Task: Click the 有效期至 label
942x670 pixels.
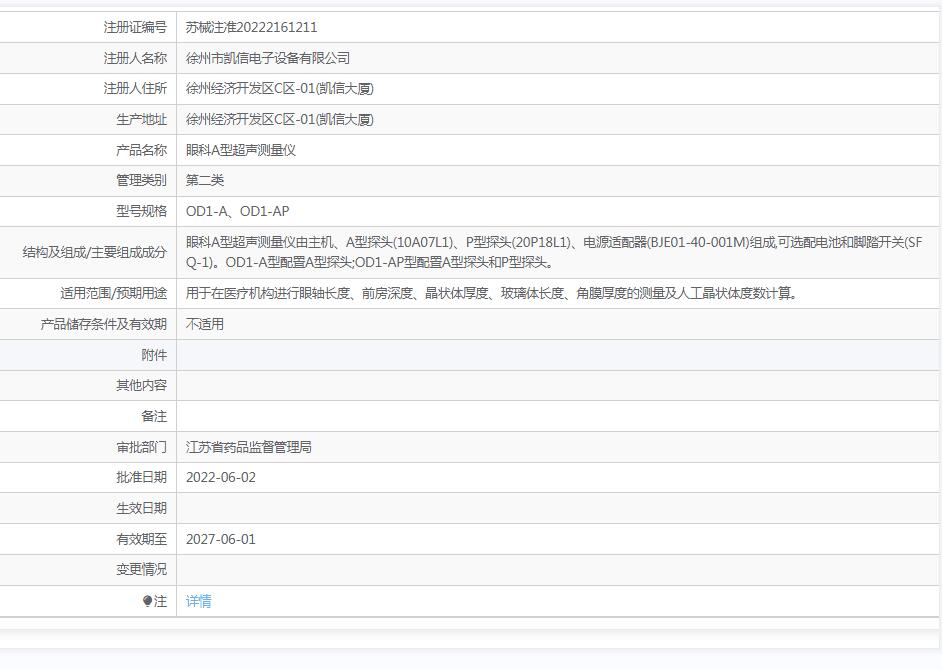Action: pyautogui.click(x=141, y=540)
